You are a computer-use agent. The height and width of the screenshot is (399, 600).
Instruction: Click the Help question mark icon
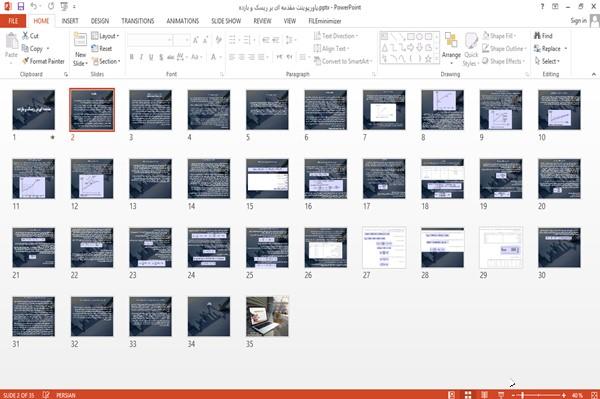tap(542, 7)
